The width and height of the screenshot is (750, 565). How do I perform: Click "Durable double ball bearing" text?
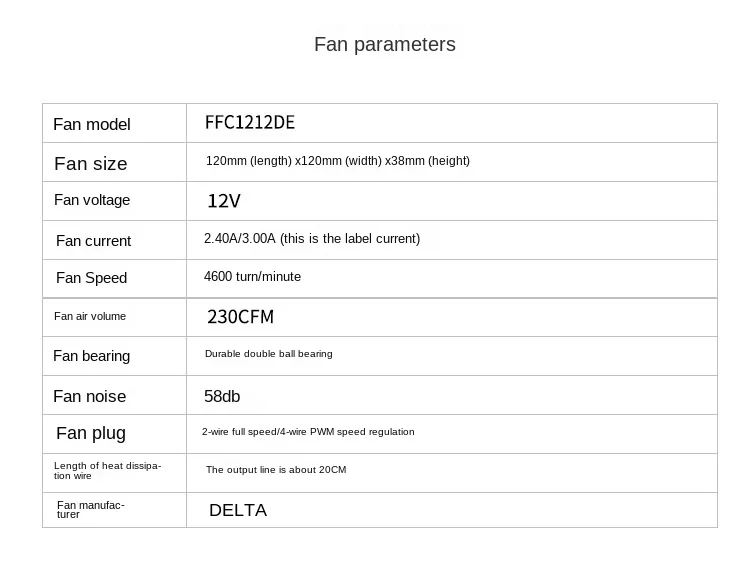pyautogui.click(x=269, y=354)
